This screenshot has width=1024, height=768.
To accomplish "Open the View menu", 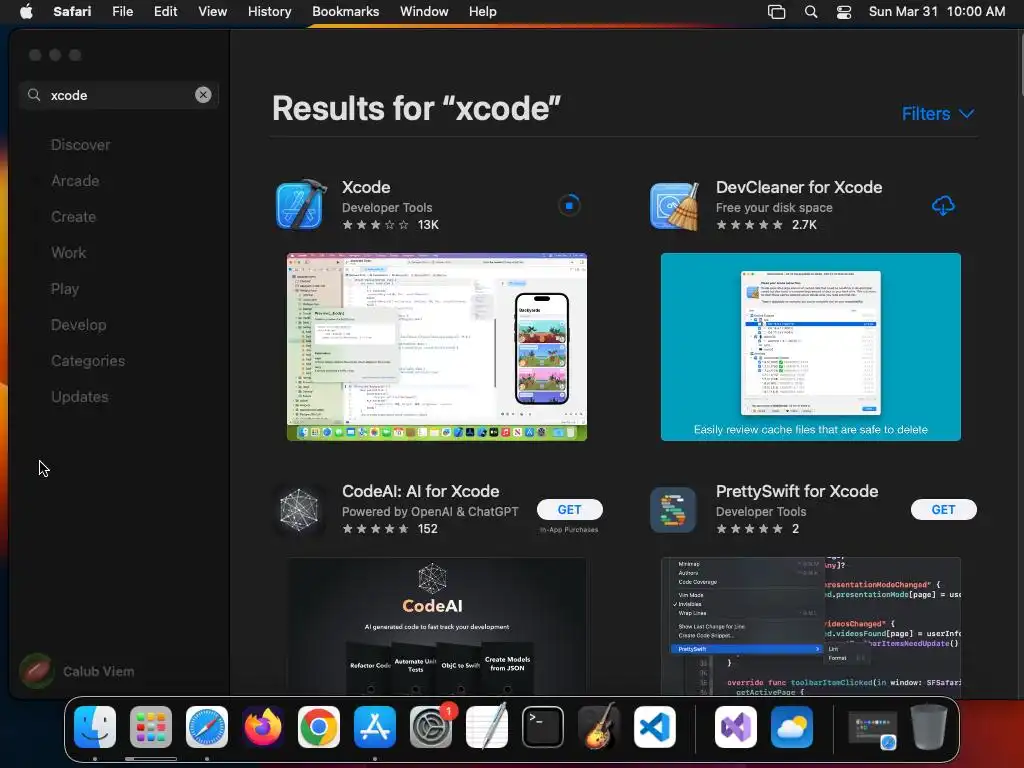I will point(212,12).
